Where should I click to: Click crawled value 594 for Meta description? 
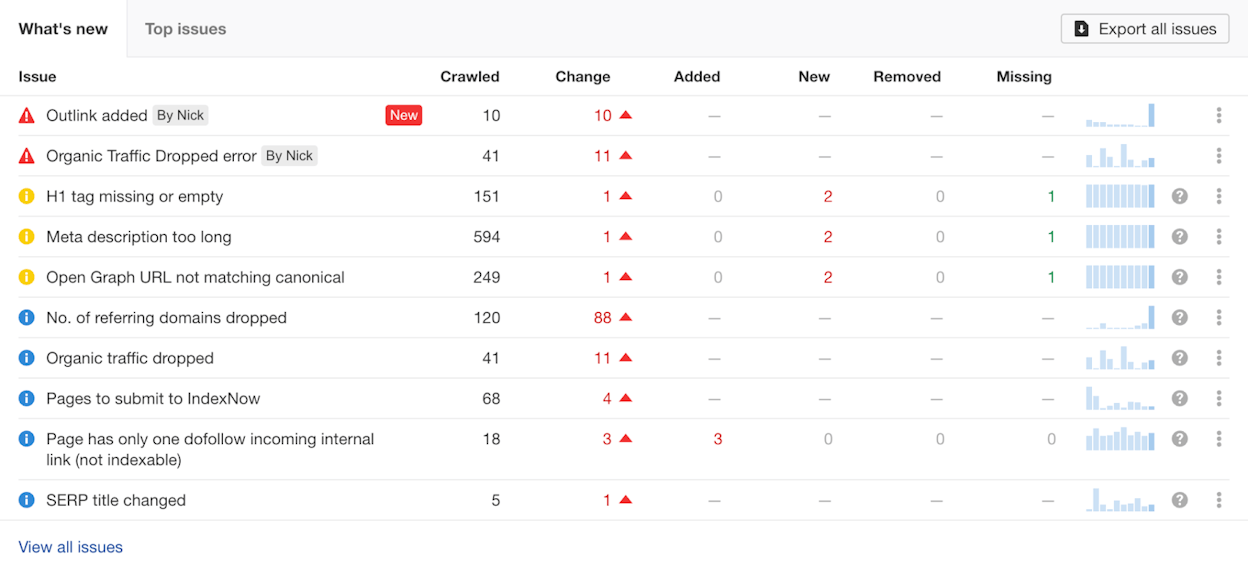point(487,237)
